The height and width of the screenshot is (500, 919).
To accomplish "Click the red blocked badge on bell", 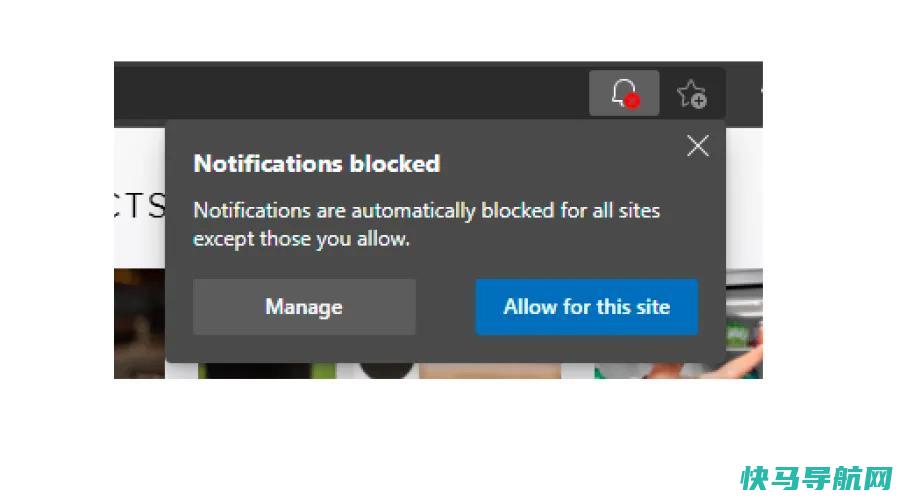I will (632, 101).
